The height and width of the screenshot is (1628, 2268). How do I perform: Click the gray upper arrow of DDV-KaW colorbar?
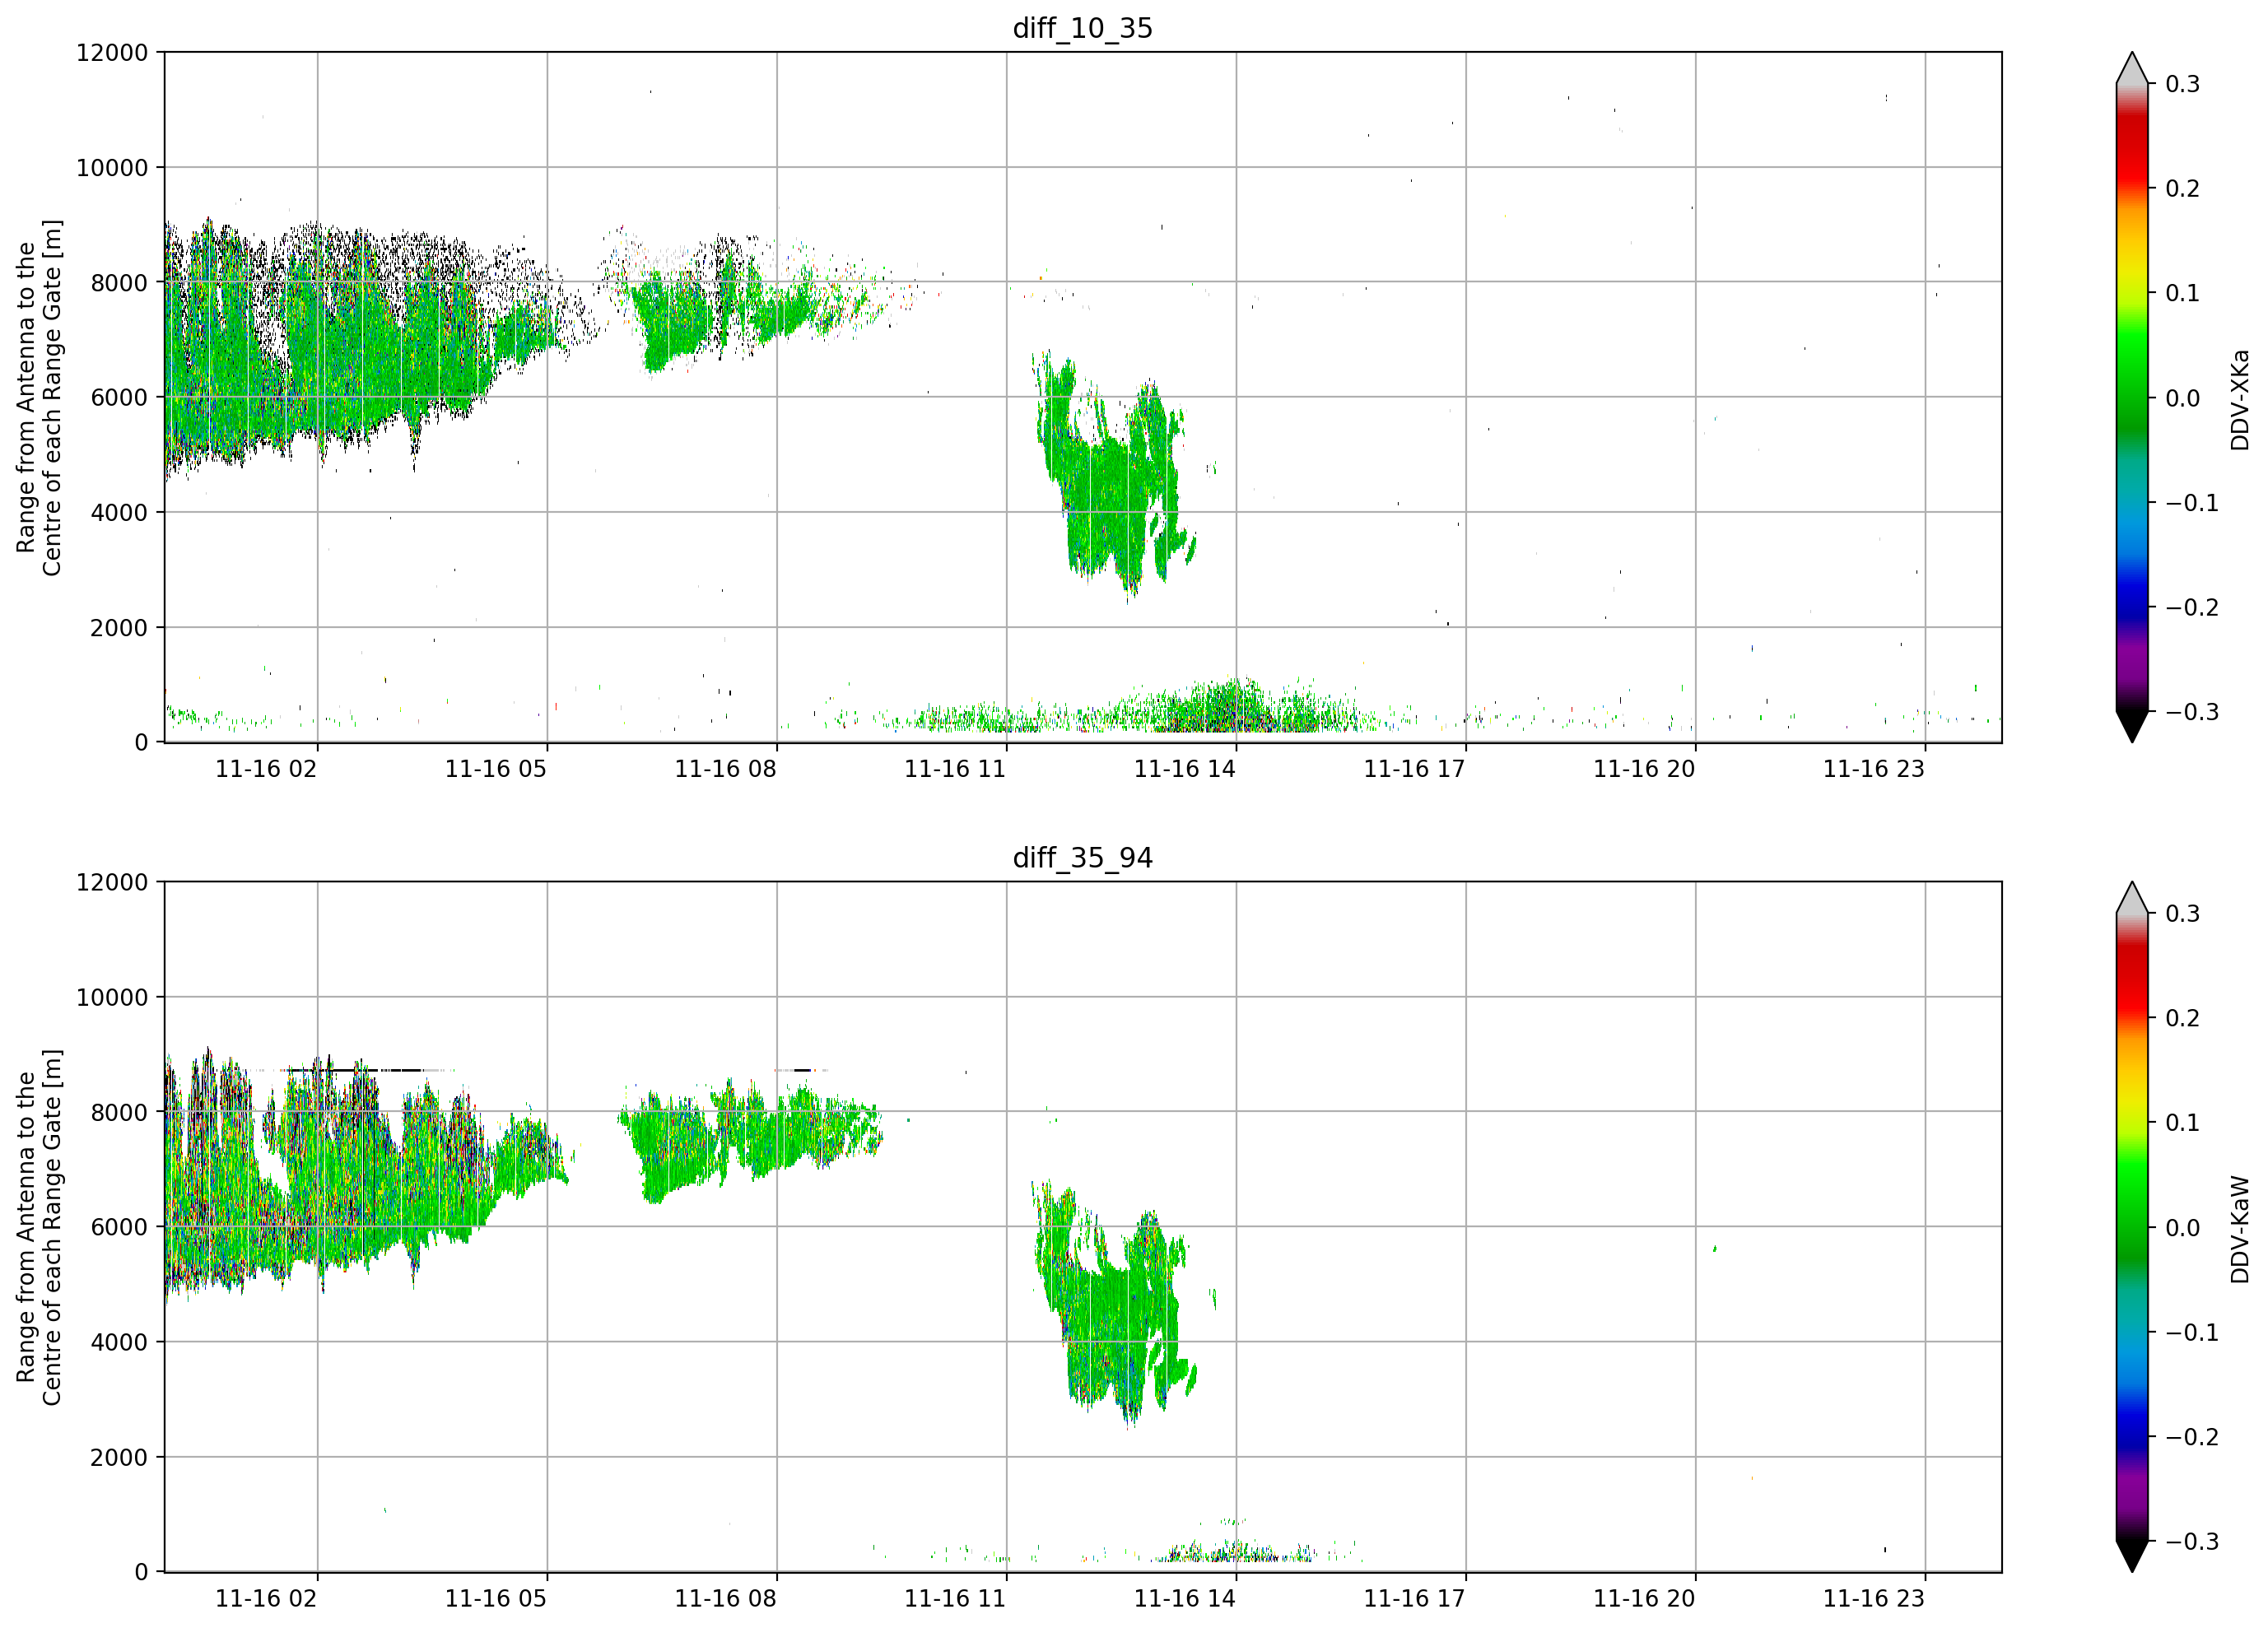click(x=2132, y=899)
